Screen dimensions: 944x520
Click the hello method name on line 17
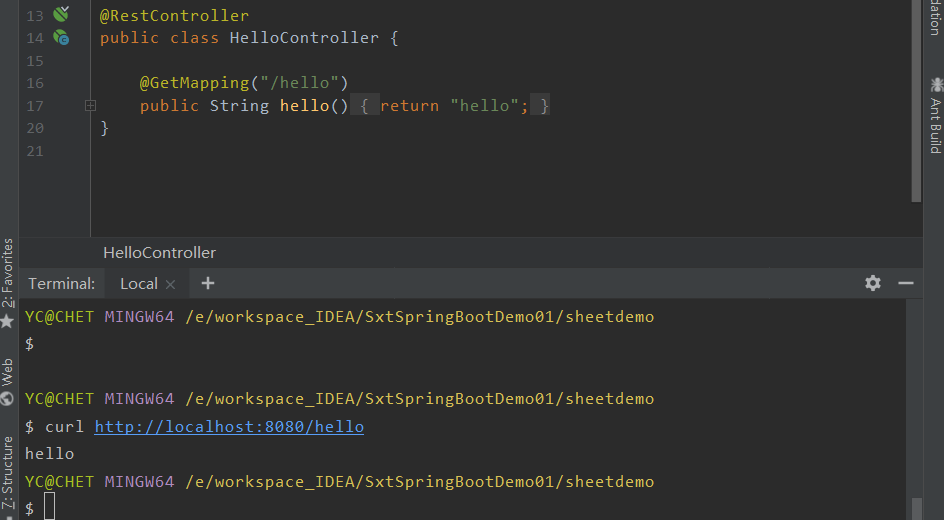(304, 105)
